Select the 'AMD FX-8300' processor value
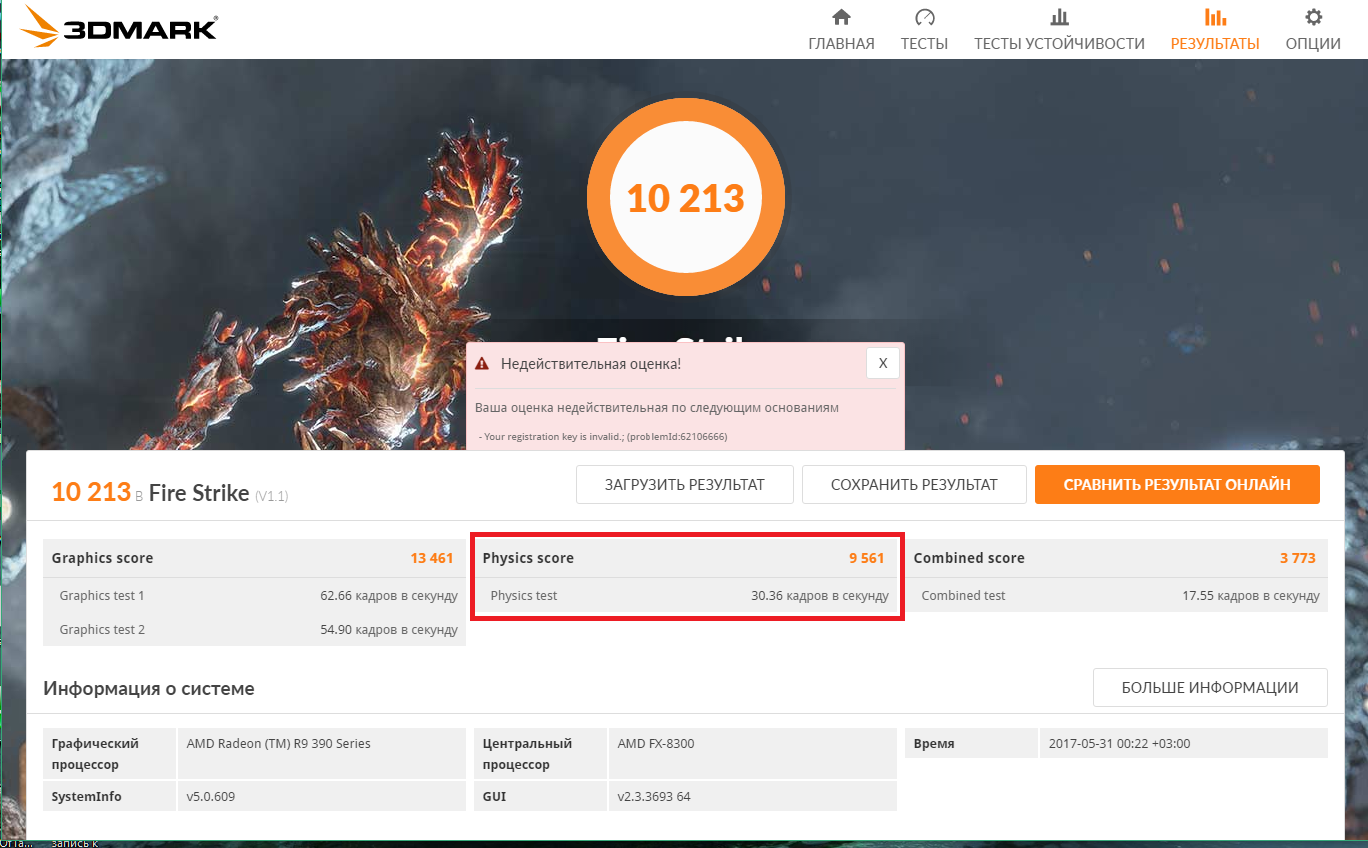Image resolution: width=1368 pixels, height=848 pixels. pos(656,744)
